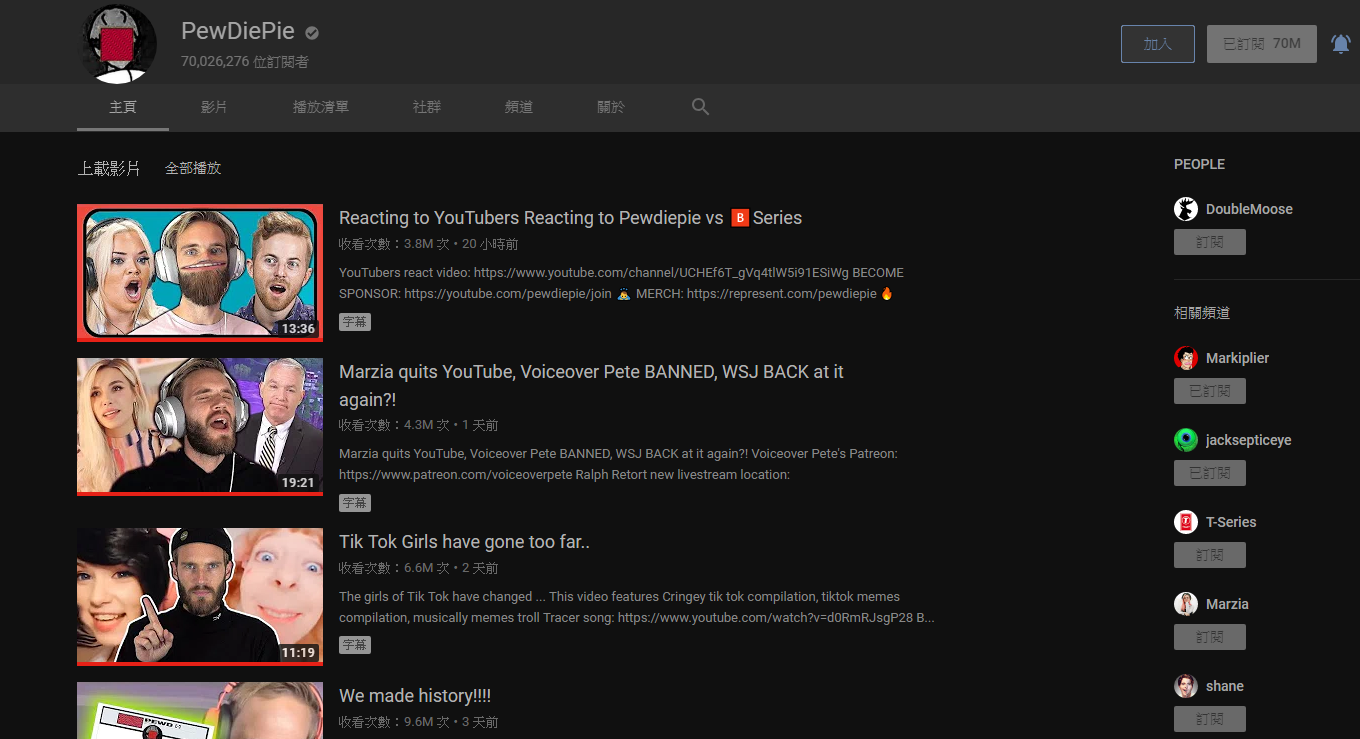Switch to the 關於 about tab

pyautogui.click(x=611, y=107)
